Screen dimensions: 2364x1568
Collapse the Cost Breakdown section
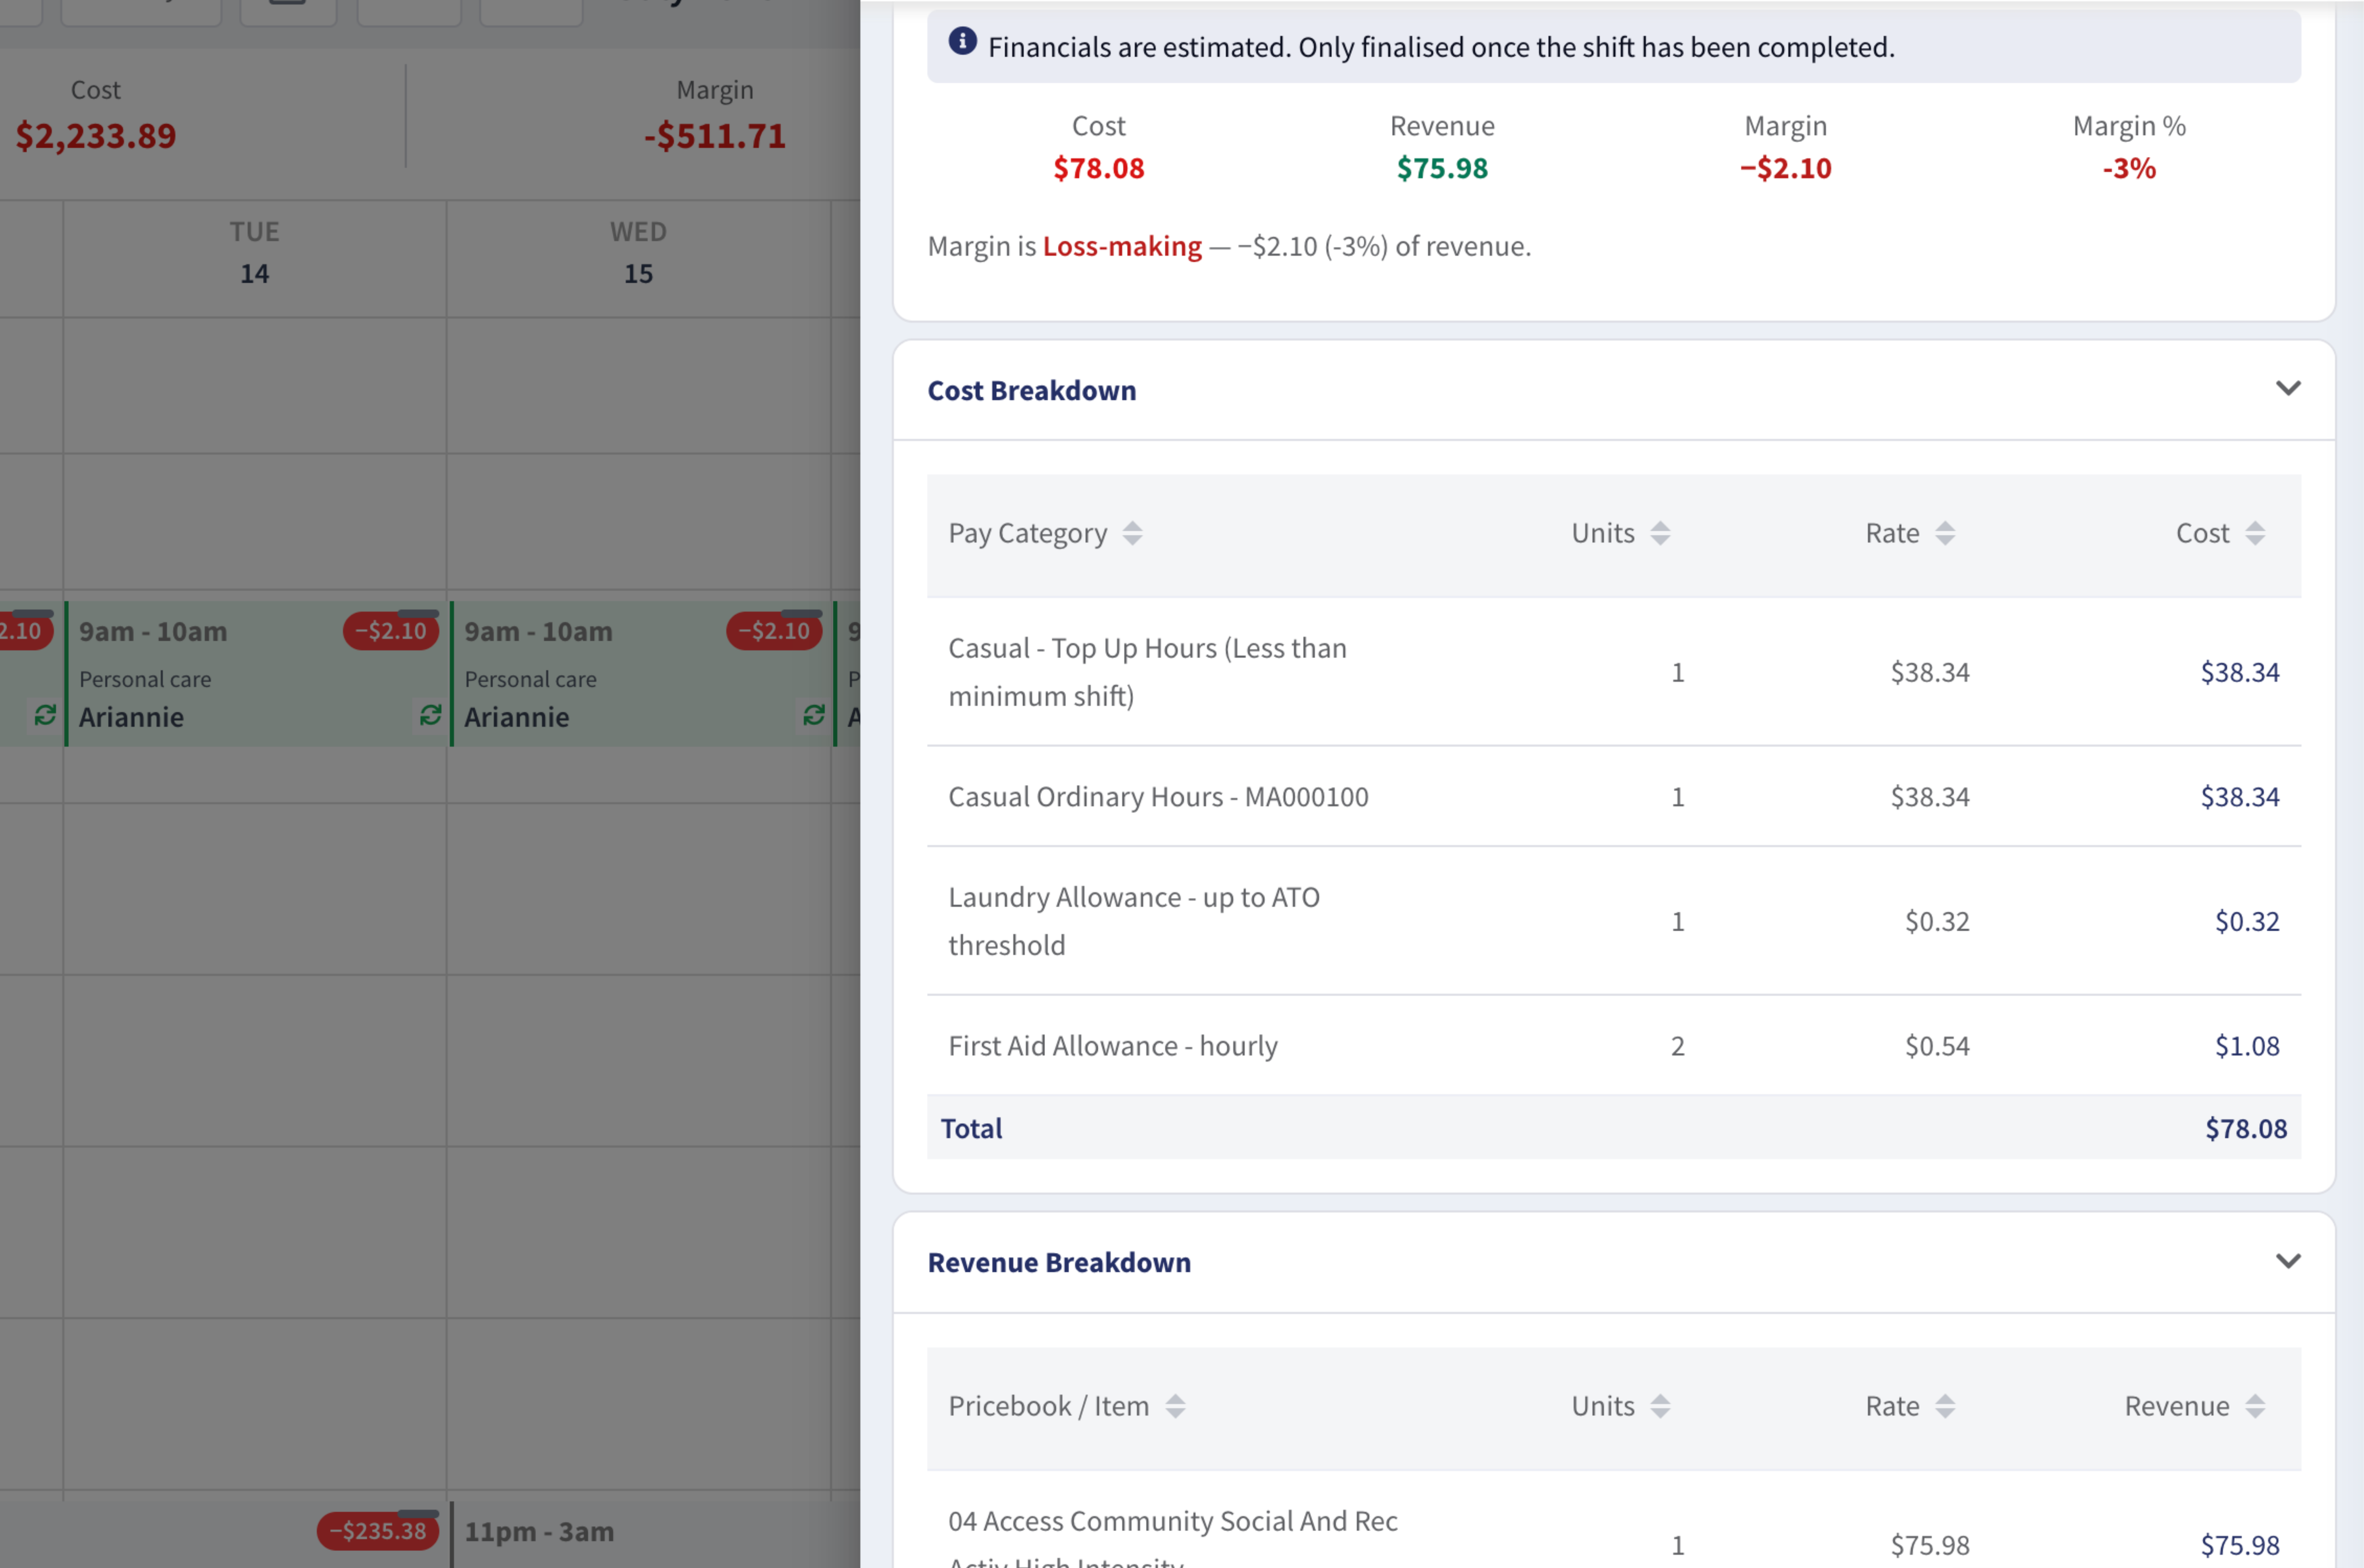click(2288, 389)
